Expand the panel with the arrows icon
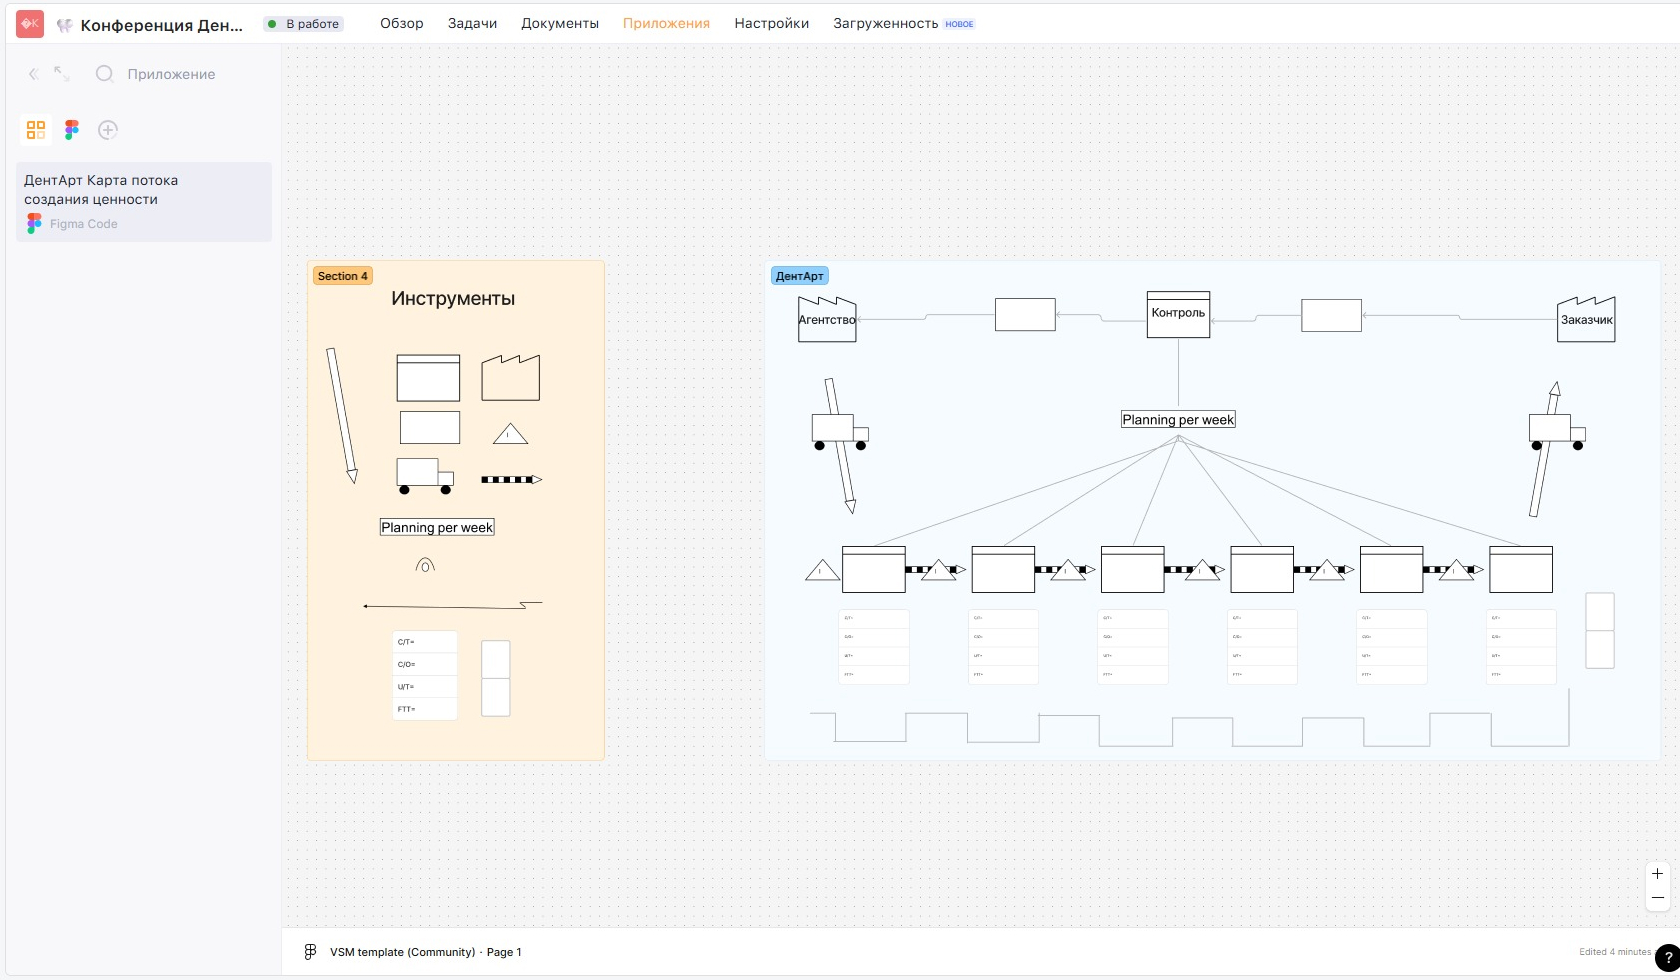Screen dimensions: 1680x980 [62, 74]
